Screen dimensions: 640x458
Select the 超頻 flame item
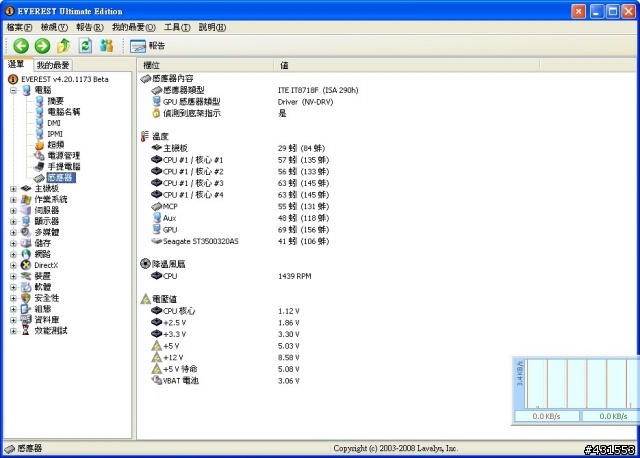coord(56,145)
